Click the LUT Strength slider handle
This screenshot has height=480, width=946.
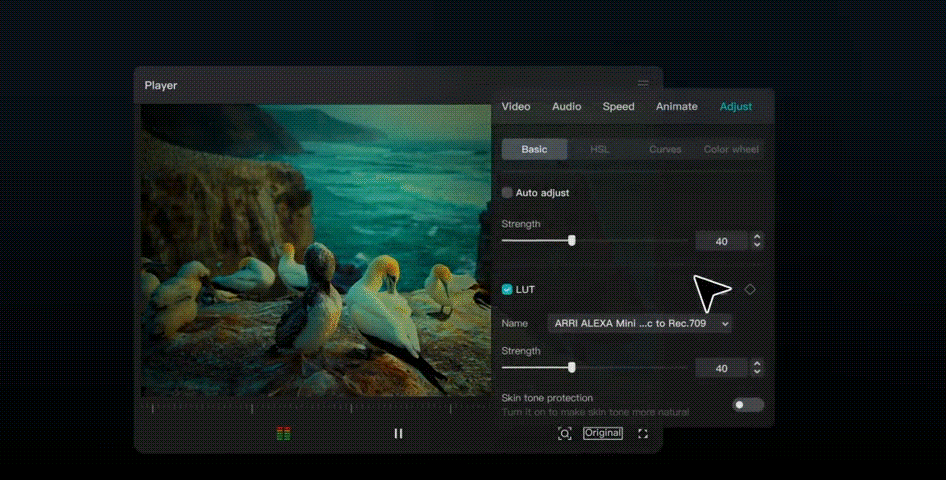tap(571, 367)
